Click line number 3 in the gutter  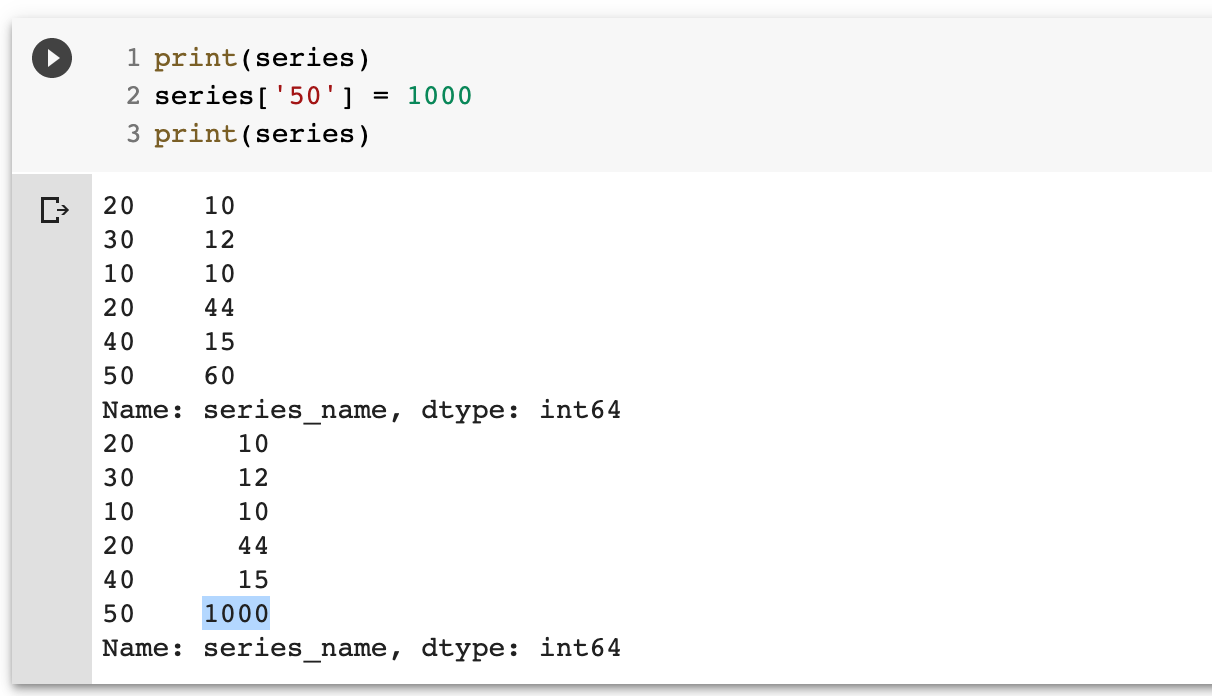pos(131,133)
